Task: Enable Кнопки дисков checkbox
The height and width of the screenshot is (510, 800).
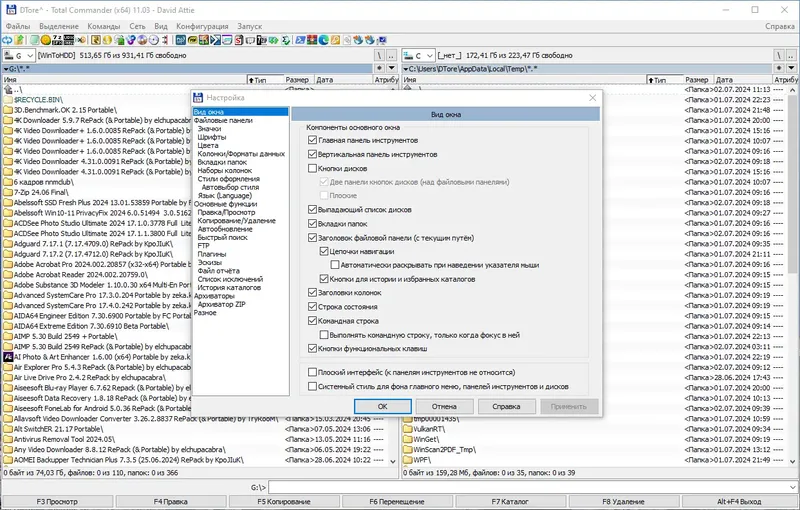Action: point(312,168)
